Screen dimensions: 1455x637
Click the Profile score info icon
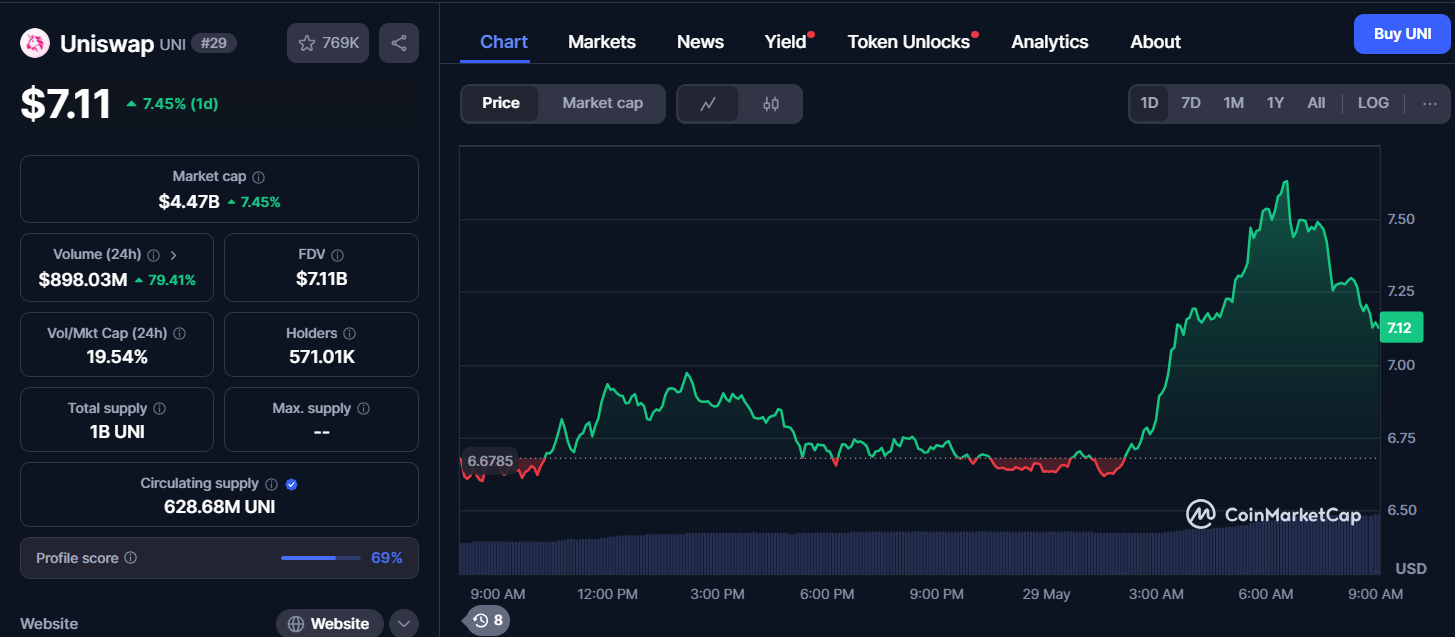click(x=131, y=558)
